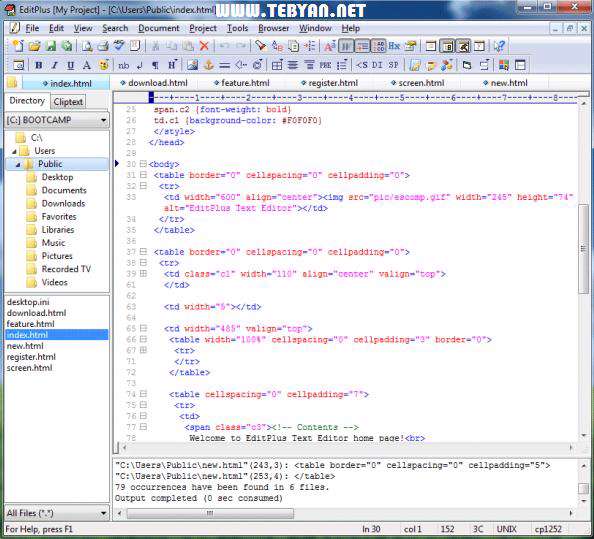Select screen.html in the file list
The height and width of the screenshot is (539, 594).
click(30, 368)
